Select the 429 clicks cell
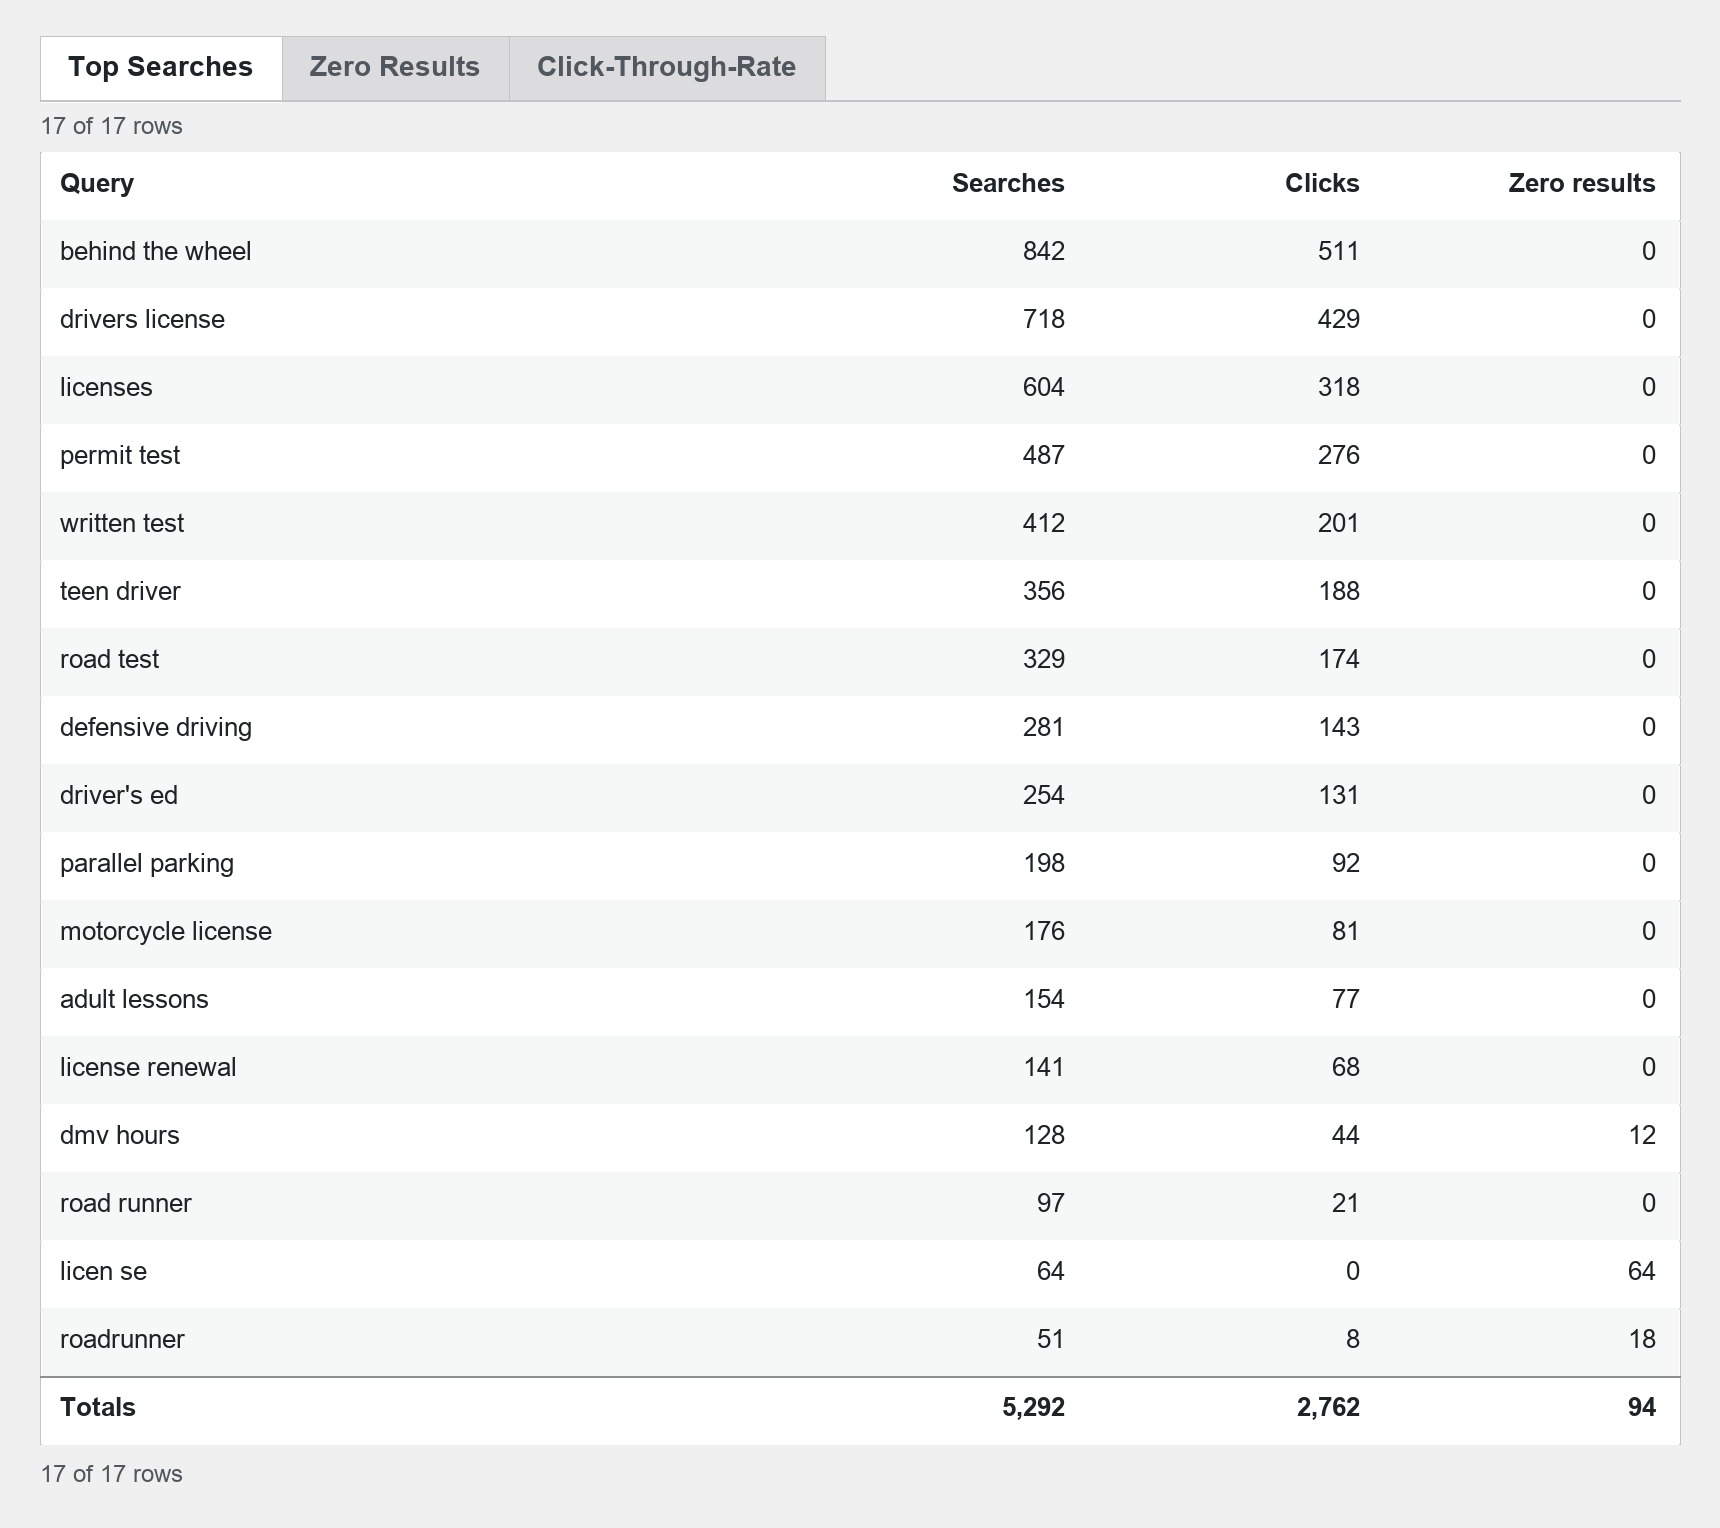The width and height of the screenshot is (1720, 1528). point(1339,320)
